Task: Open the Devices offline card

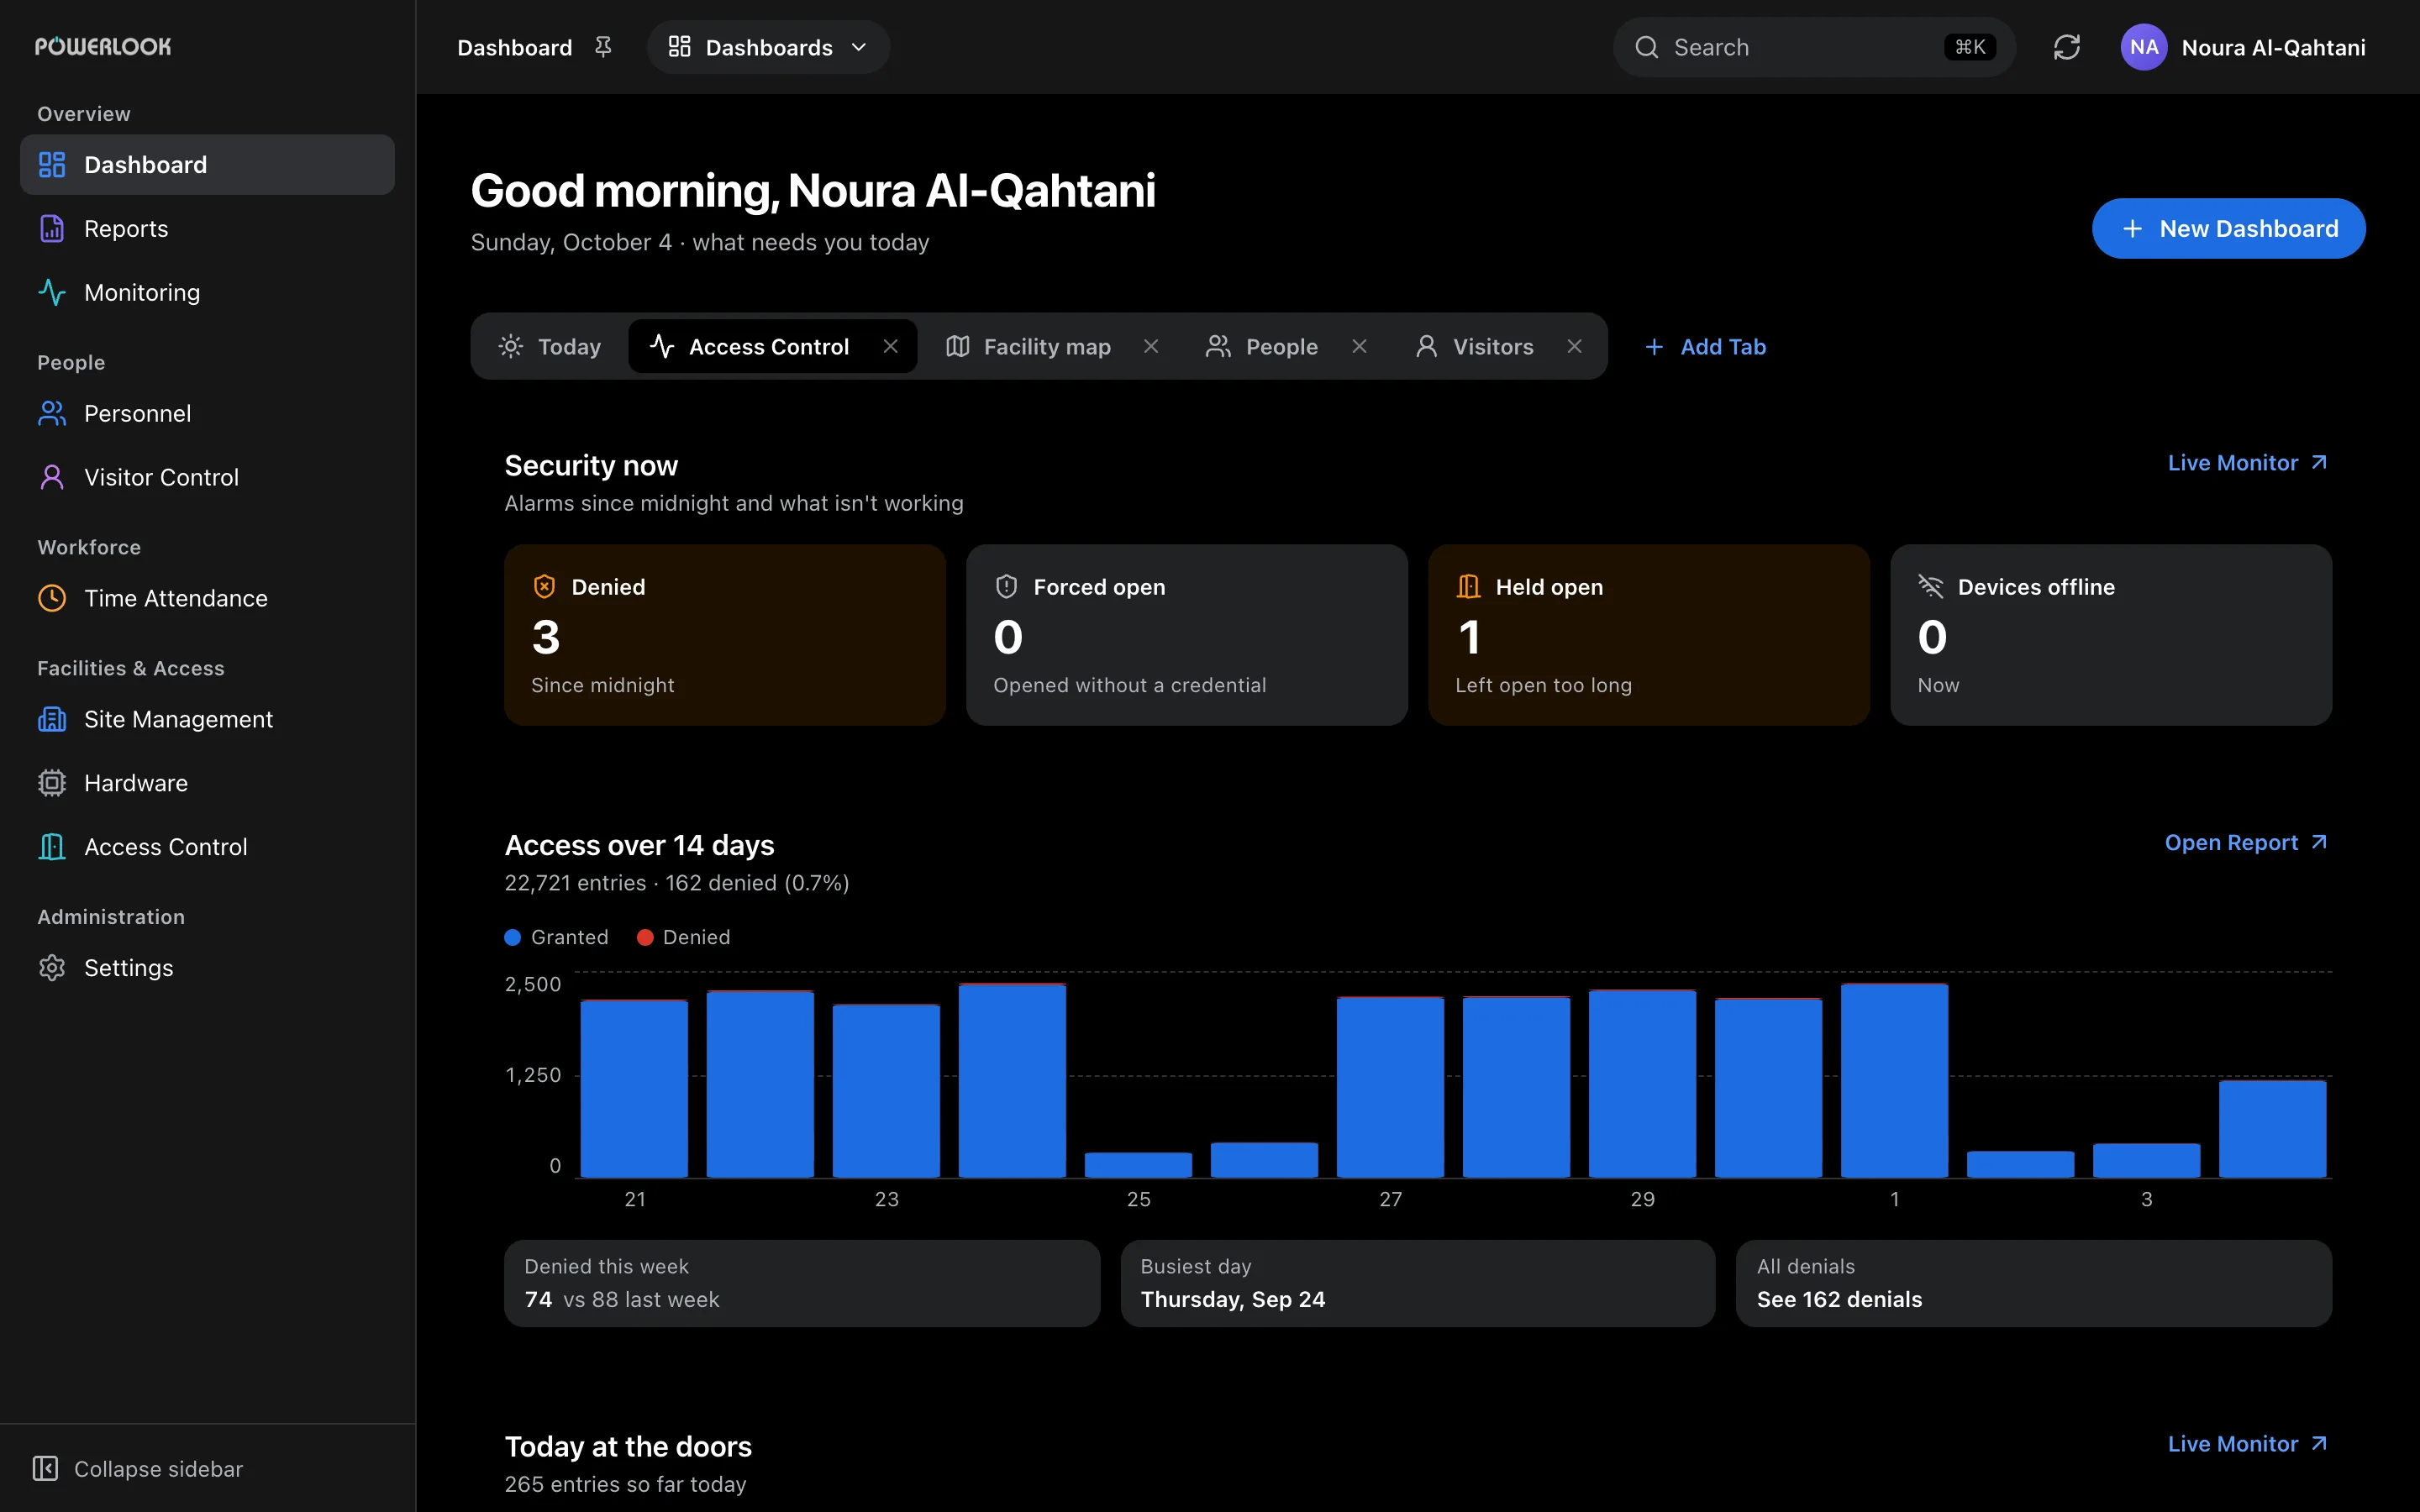Action: (2111, 635)
